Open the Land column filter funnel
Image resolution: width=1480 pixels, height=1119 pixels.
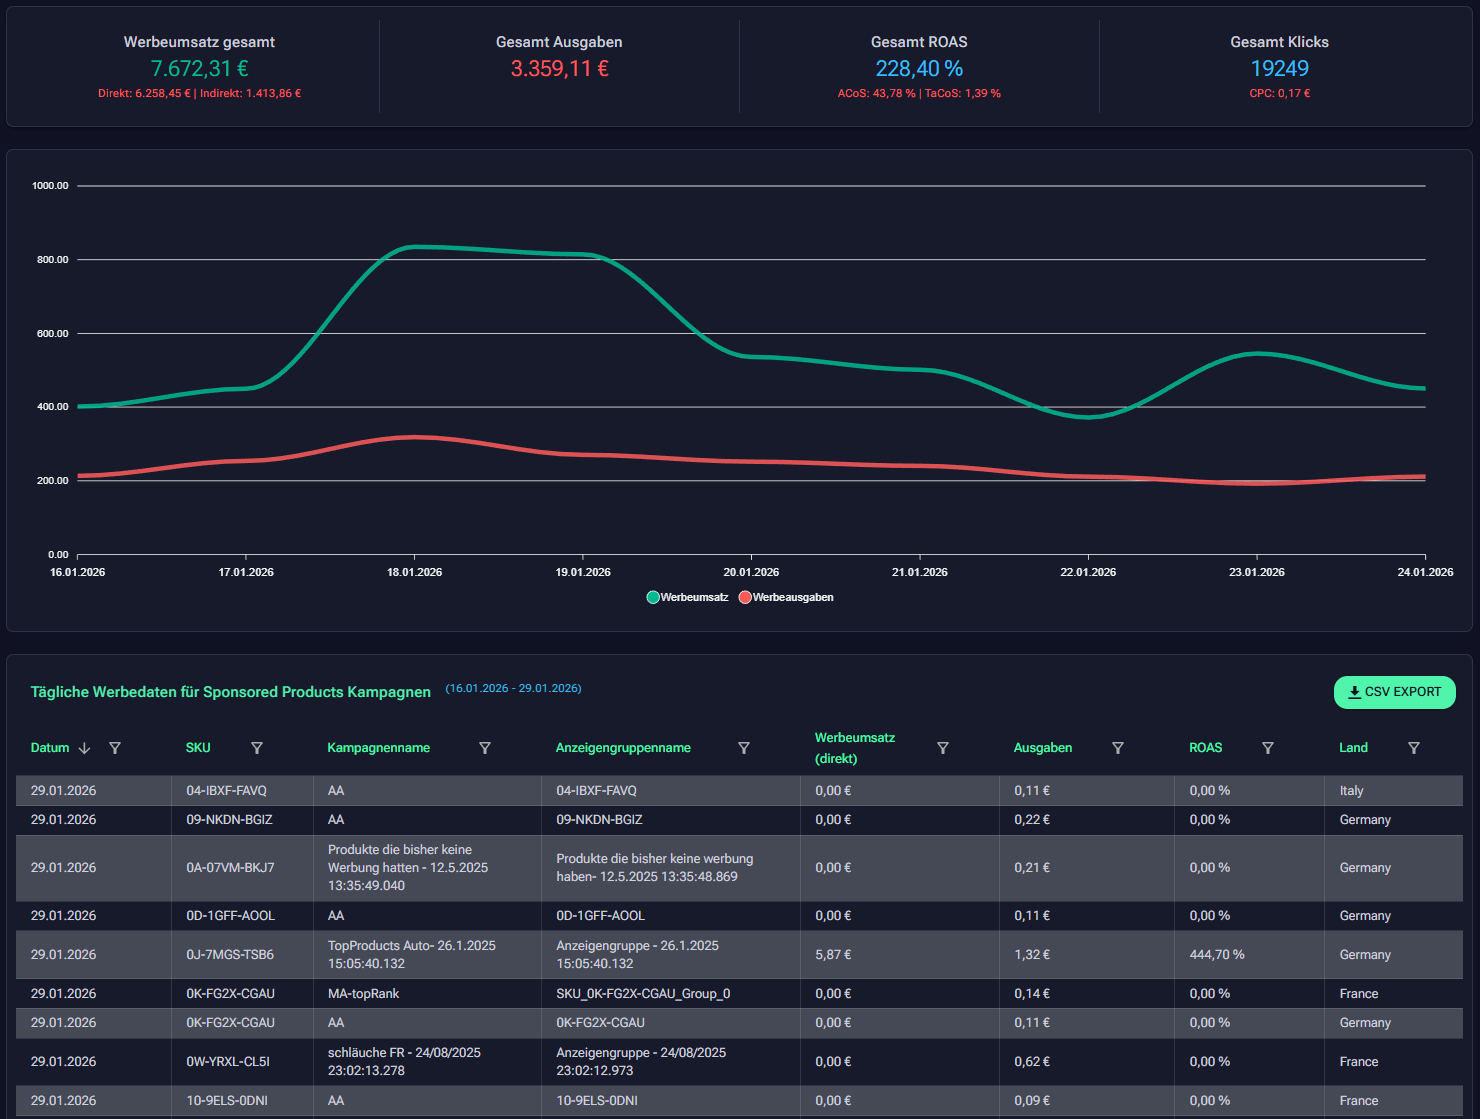(x=1414, y=748)
